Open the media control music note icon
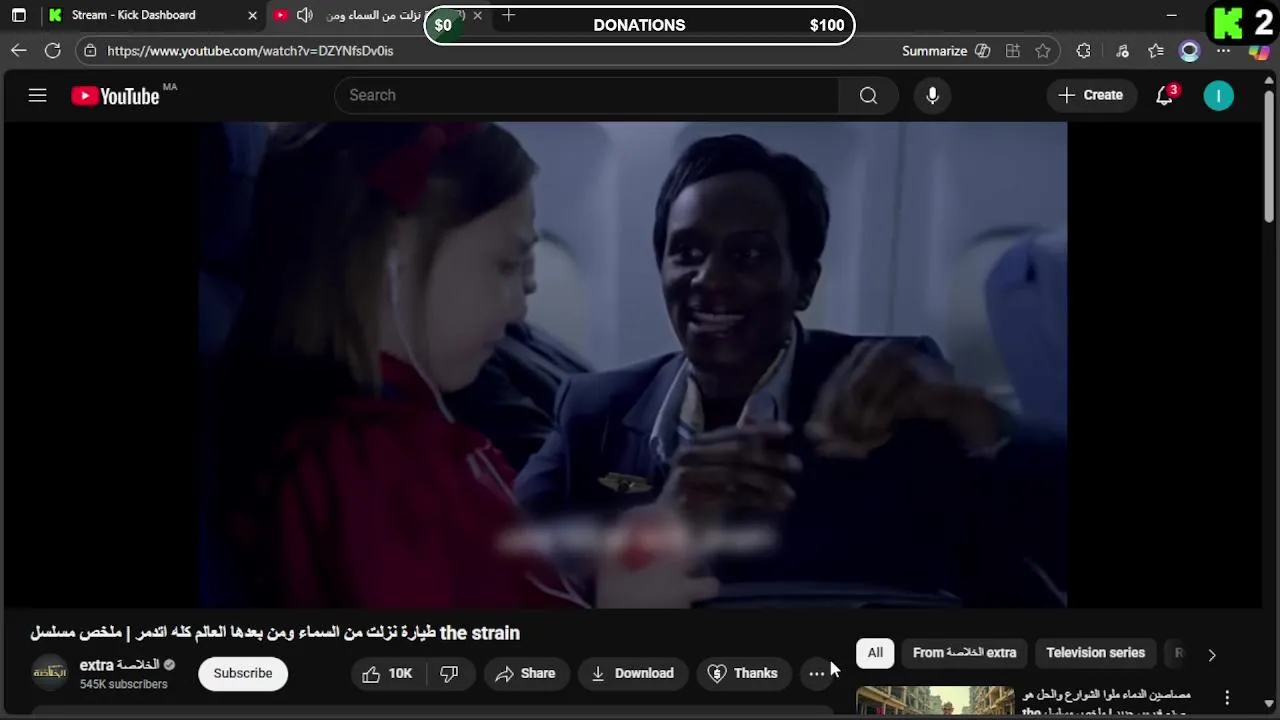1280x720 pixels. coord(1122,50)
